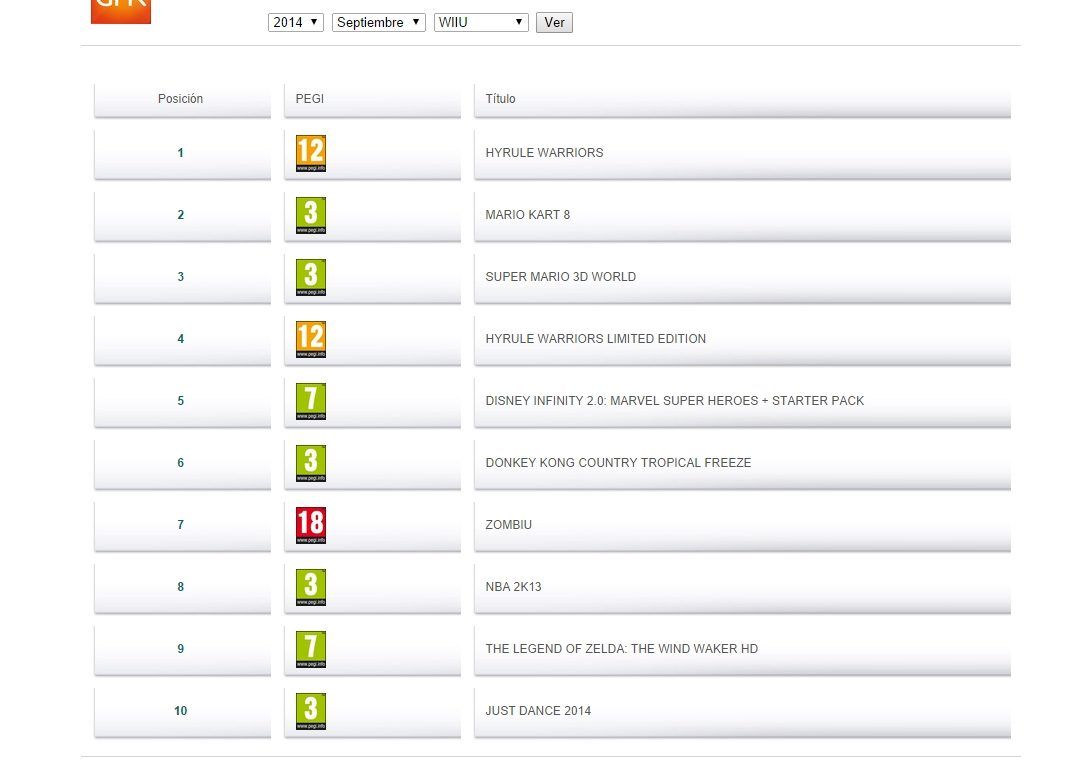Click the GfK logo in the corner
Screen dimensions: 1091x768
coord(120,11)
